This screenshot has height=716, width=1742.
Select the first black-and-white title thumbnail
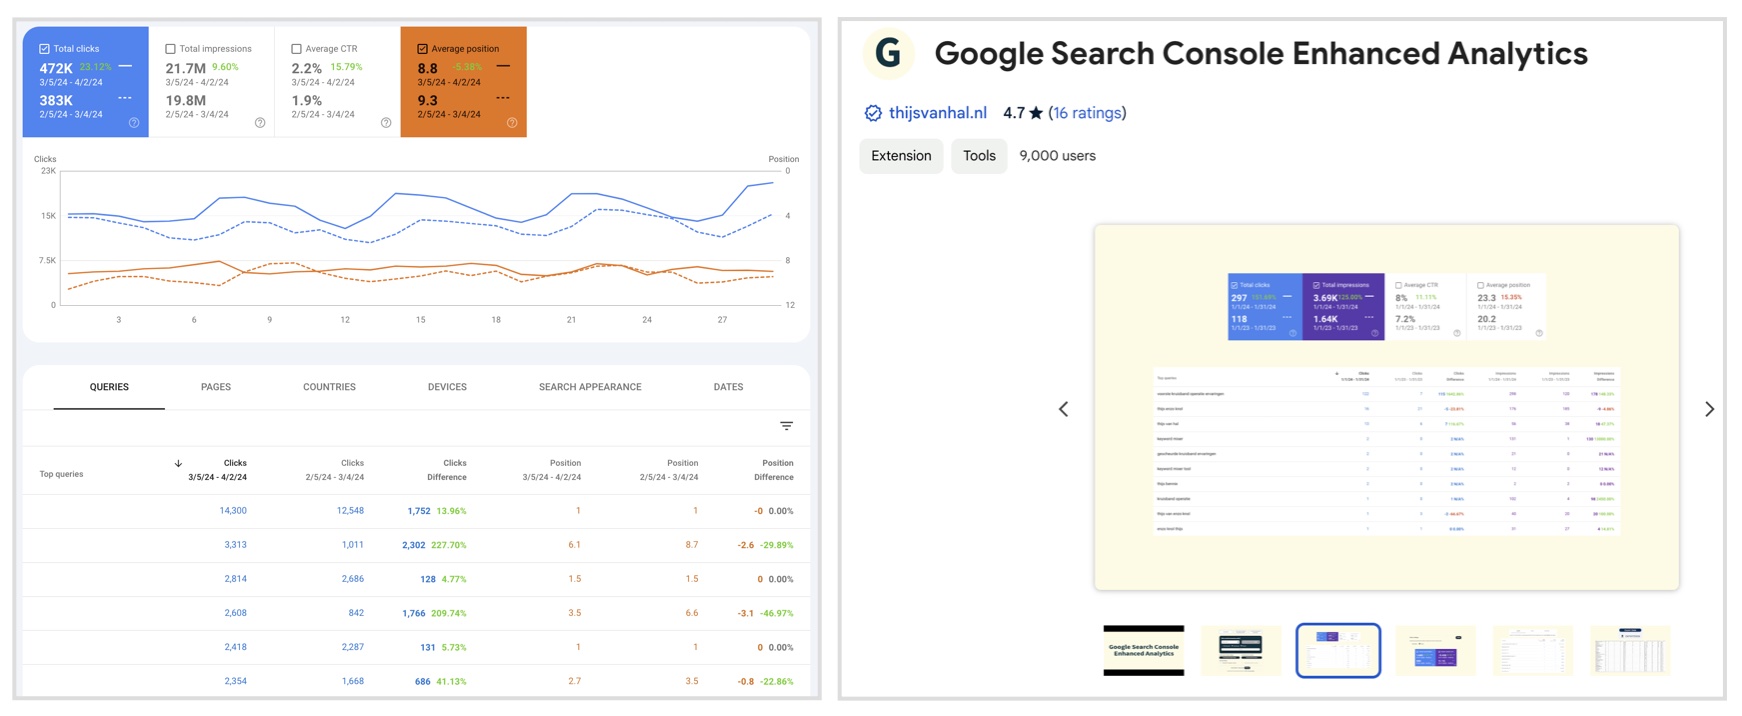coord(1143,651)
